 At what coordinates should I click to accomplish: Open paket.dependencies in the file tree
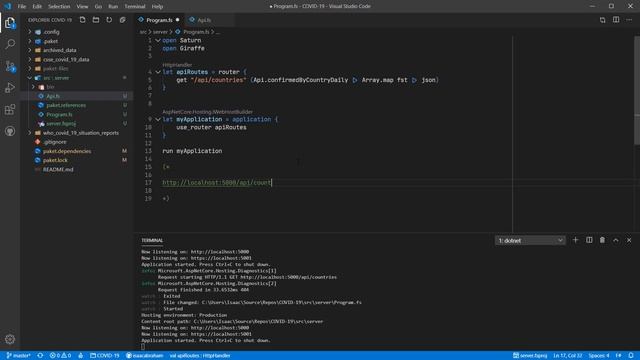coord(78,151)
